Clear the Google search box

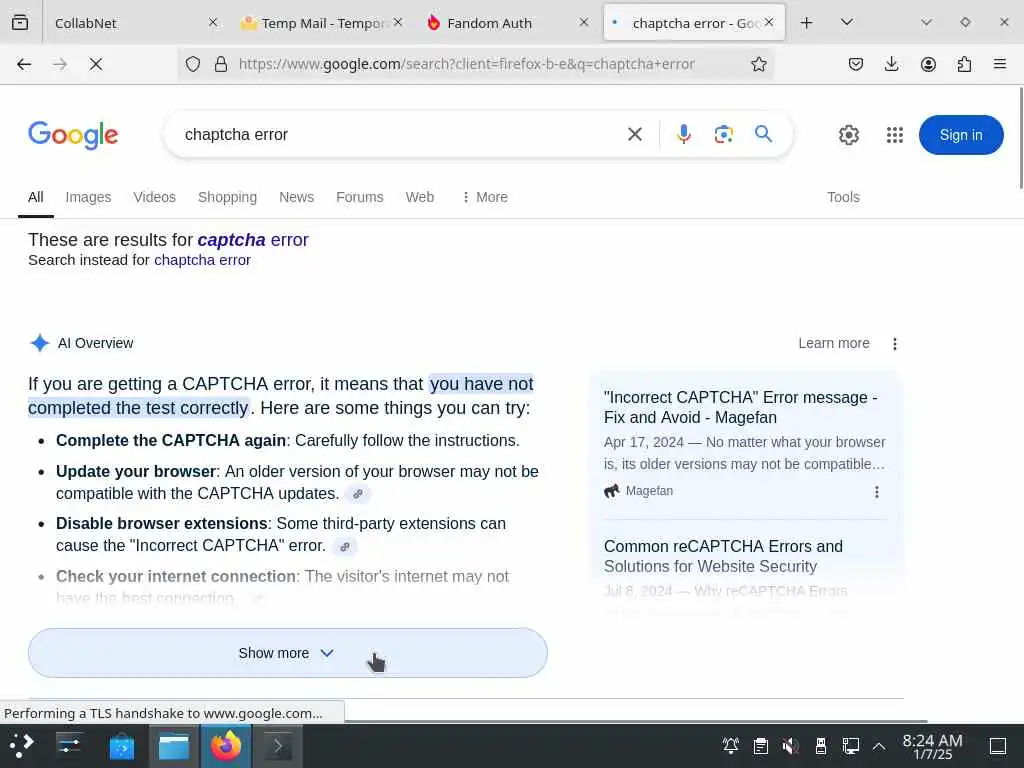tap(634, 135)
